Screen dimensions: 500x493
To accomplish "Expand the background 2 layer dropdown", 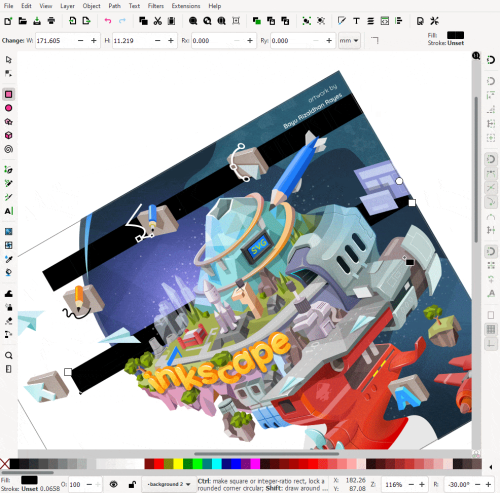I will [x=169, y=484].
